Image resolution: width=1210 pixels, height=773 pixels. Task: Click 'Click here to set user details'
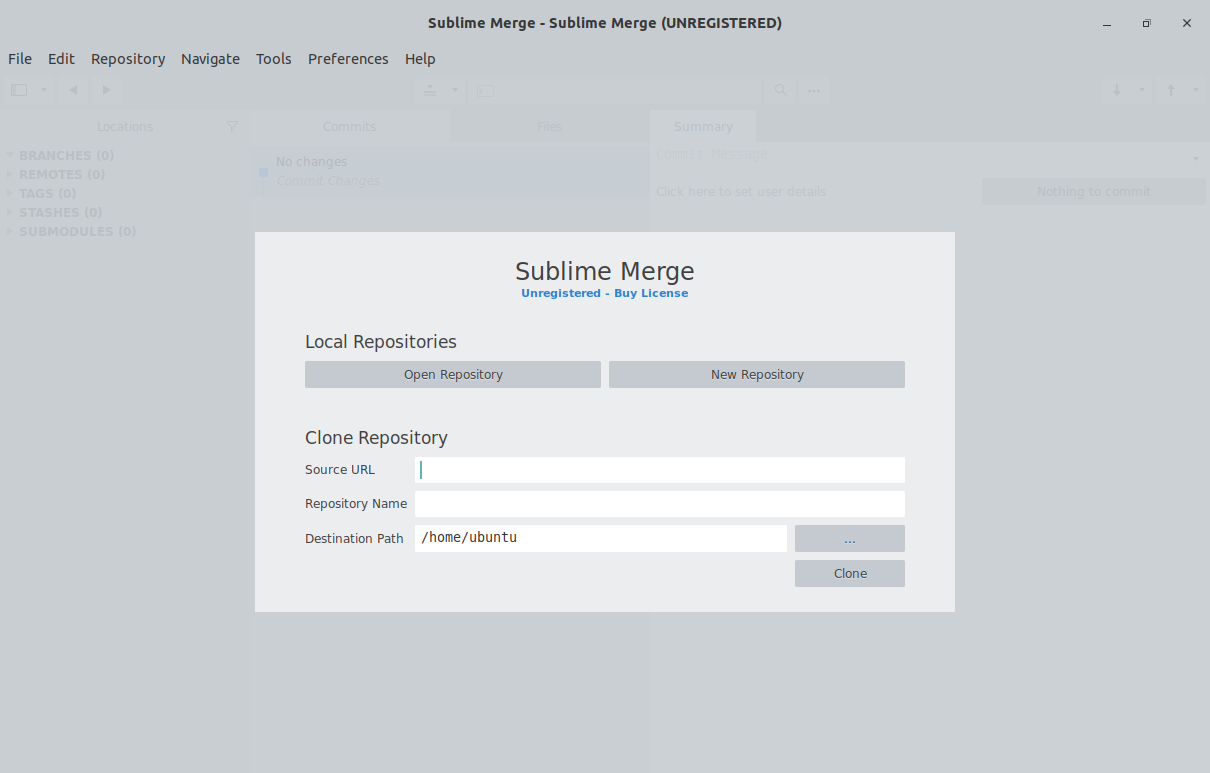click(x=741, y=191)
